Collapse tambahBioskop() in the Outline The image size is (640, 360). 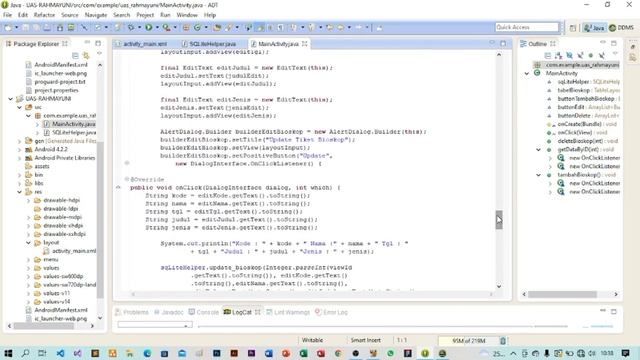(538, 175)
